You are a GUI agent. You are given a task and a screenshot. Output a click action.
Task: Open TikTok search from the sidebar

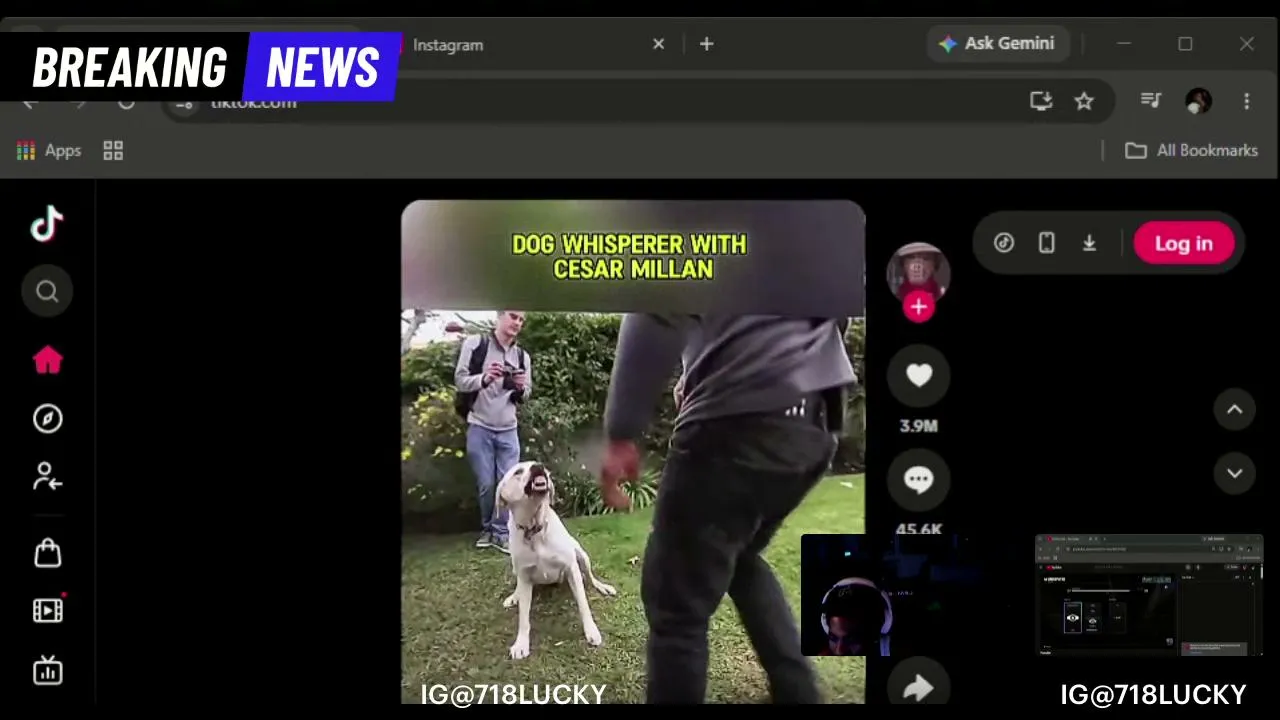pos(47,291)
